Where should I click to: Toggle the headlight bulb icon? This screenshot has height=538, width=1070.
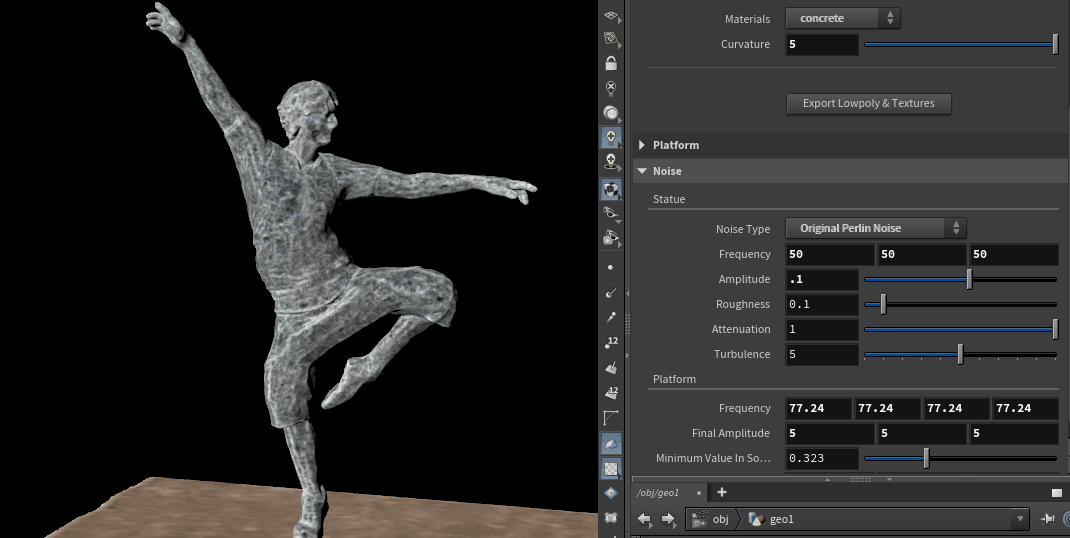611,112
